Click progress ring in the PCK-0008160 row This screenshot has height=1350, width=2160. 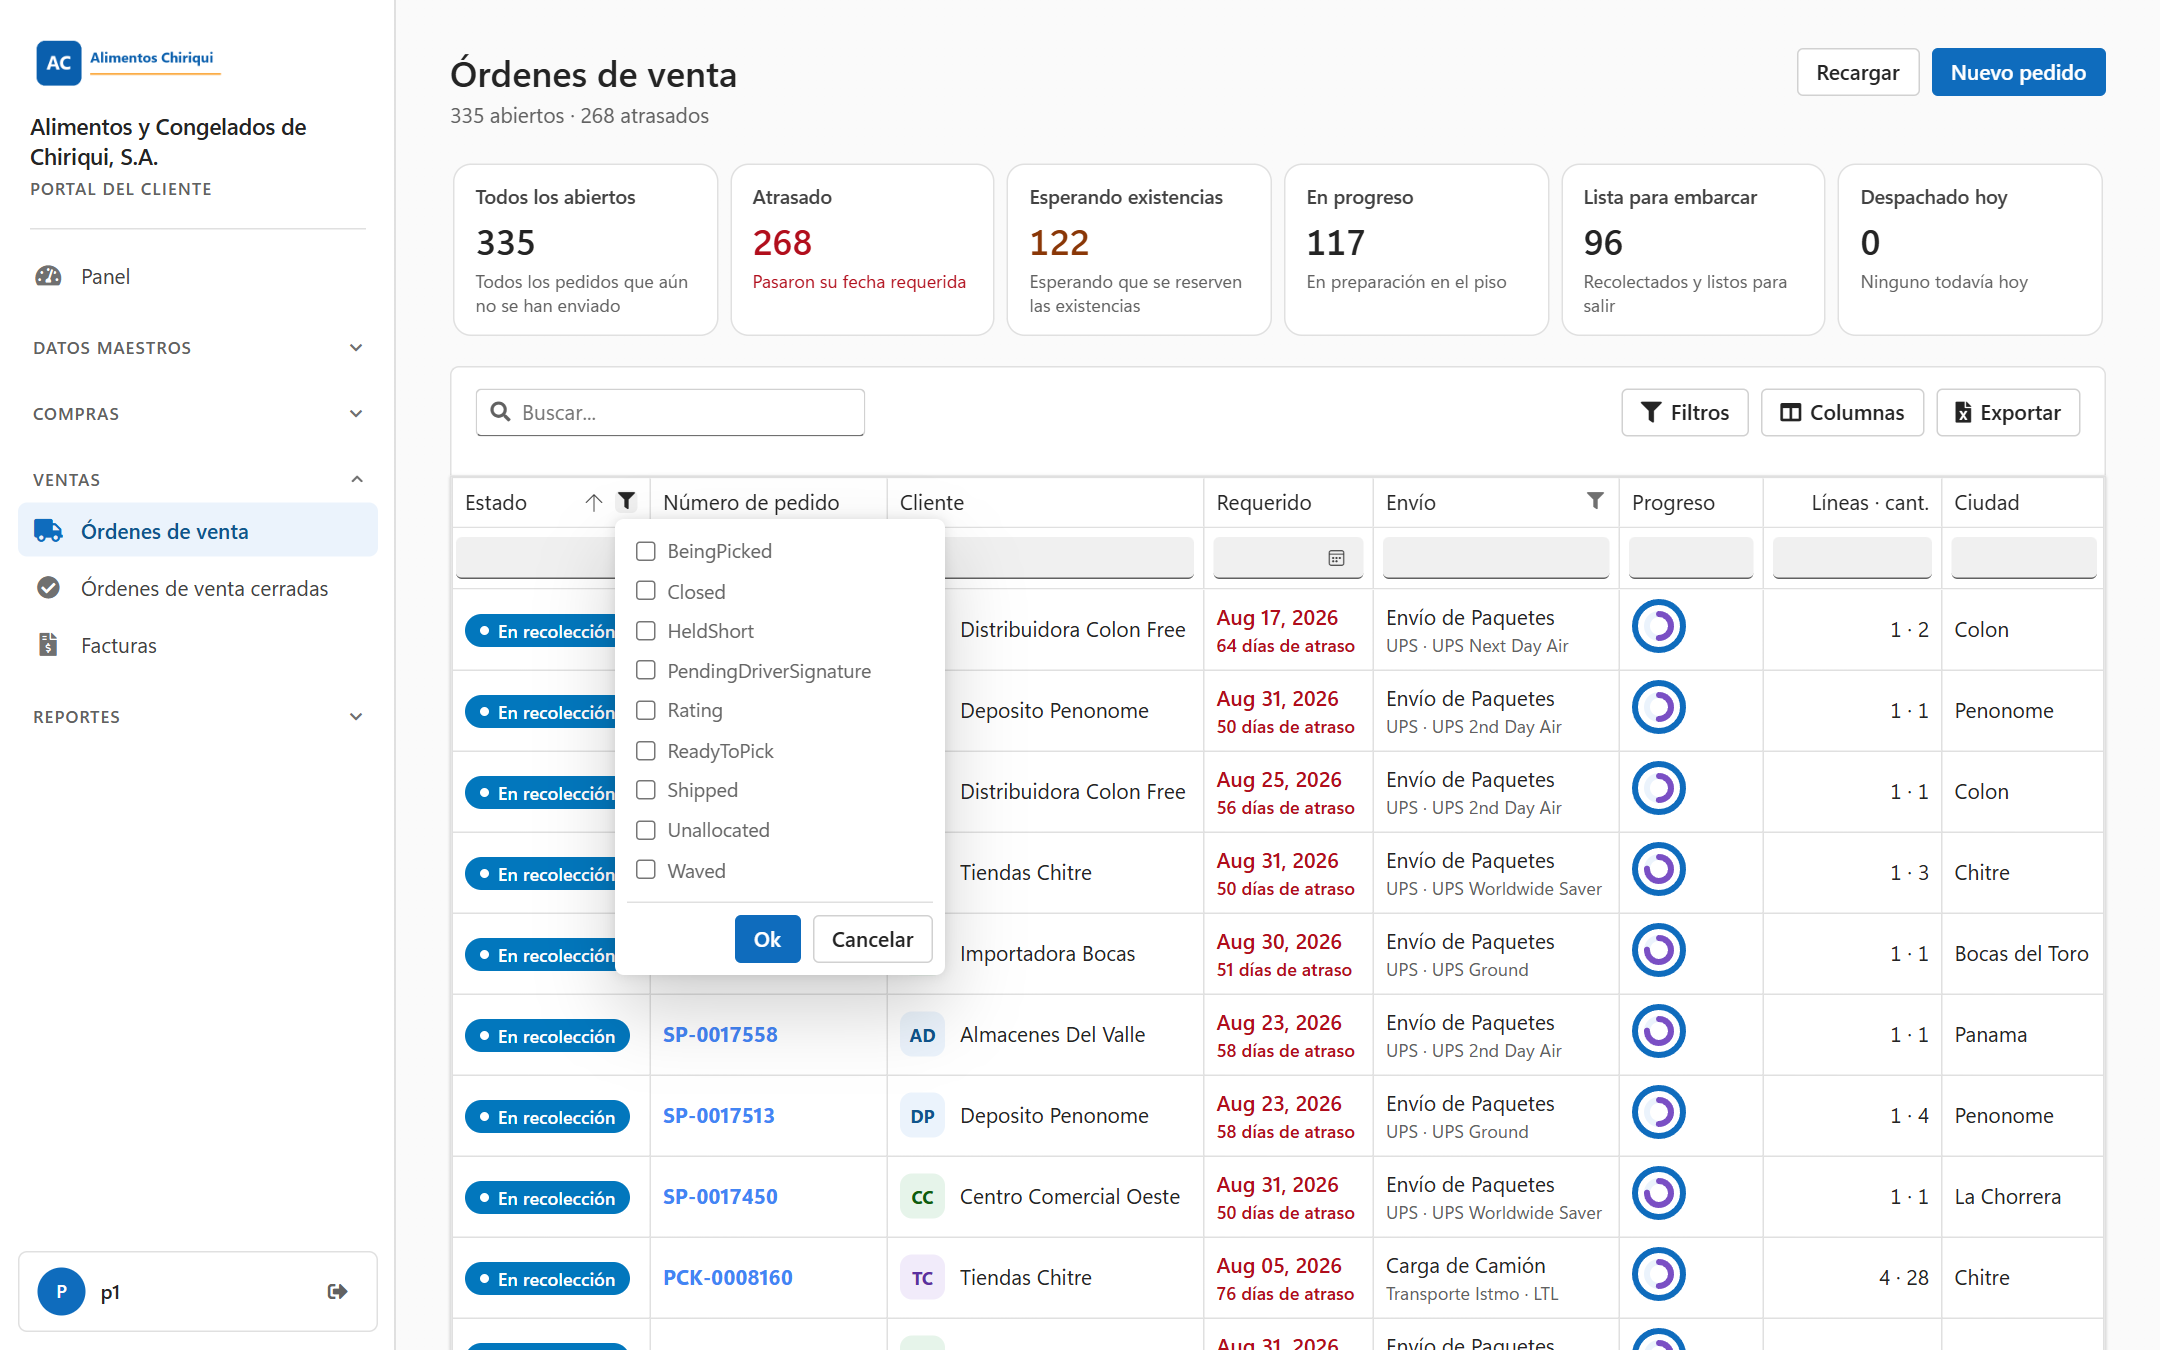coord(1659,1274)
